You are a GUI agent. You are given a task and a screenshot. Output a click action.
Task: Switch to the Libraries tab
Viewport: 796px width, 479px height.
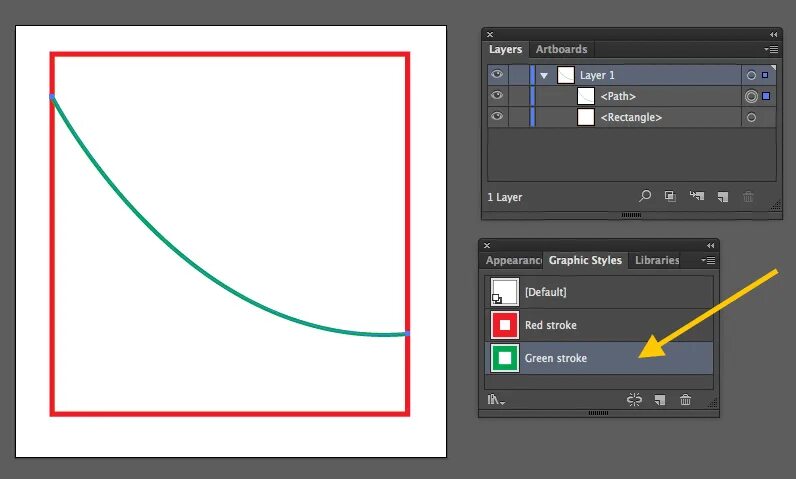pyautogui.click(x=657, y=260)
